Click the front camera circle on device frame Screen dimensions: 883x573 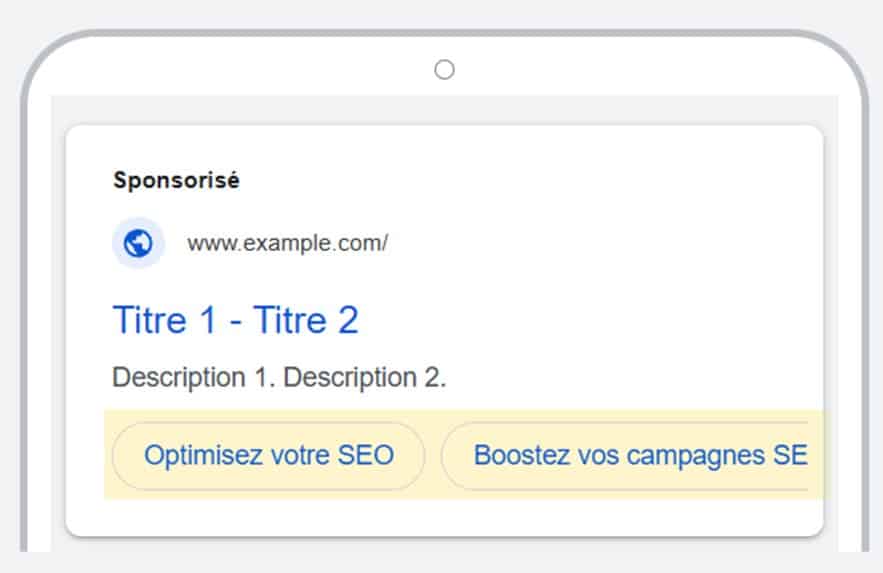[444, 70]
